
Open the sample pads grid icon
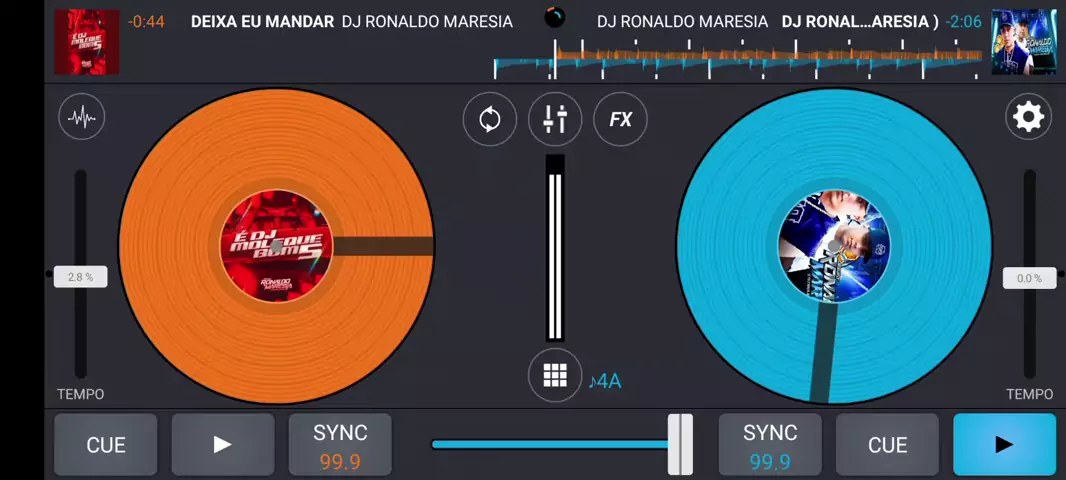[x=555, y=376]
